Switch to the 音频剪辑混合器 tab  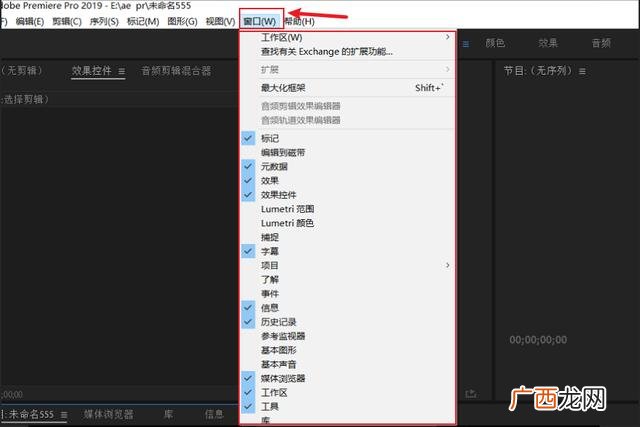[x=176, y=71]
